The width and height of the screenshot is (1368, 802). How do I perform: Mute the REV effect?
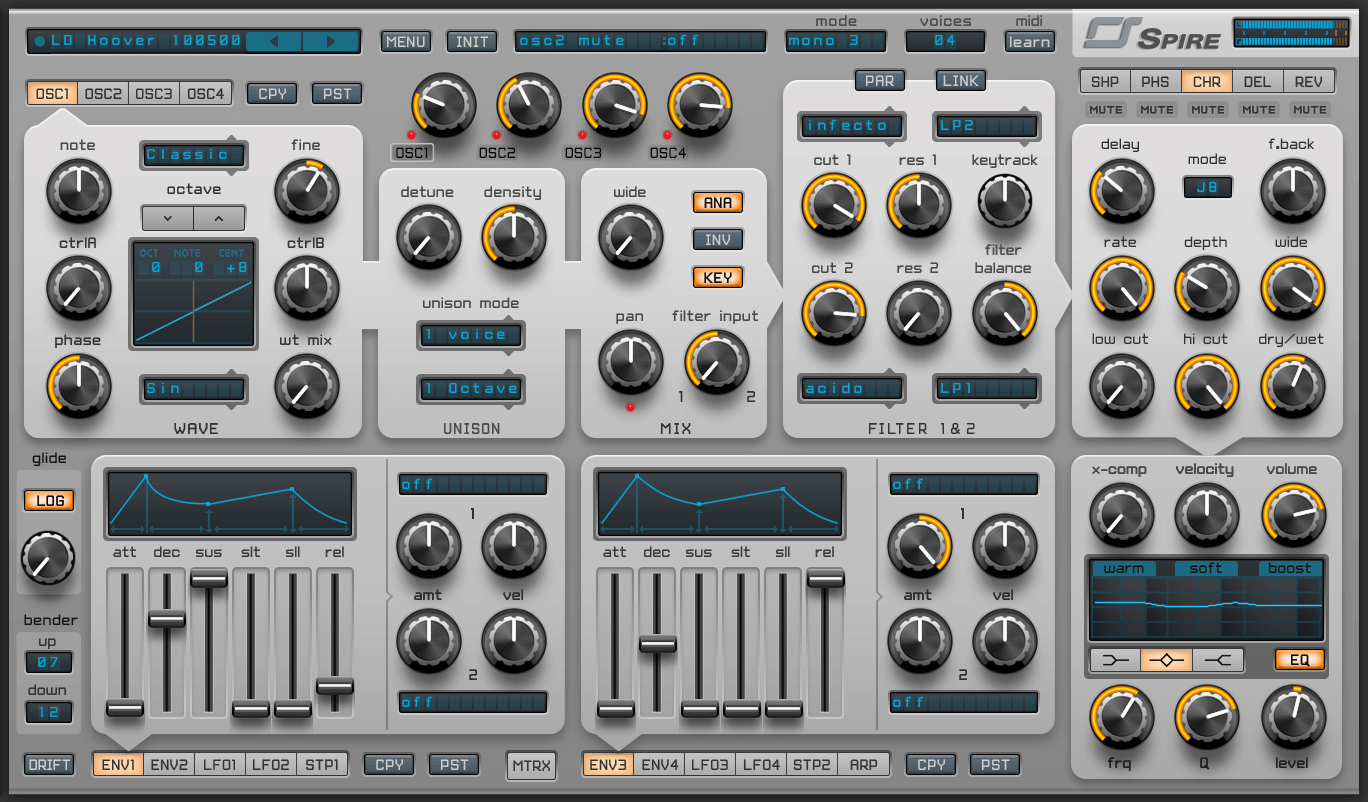tap(1309, 109)
